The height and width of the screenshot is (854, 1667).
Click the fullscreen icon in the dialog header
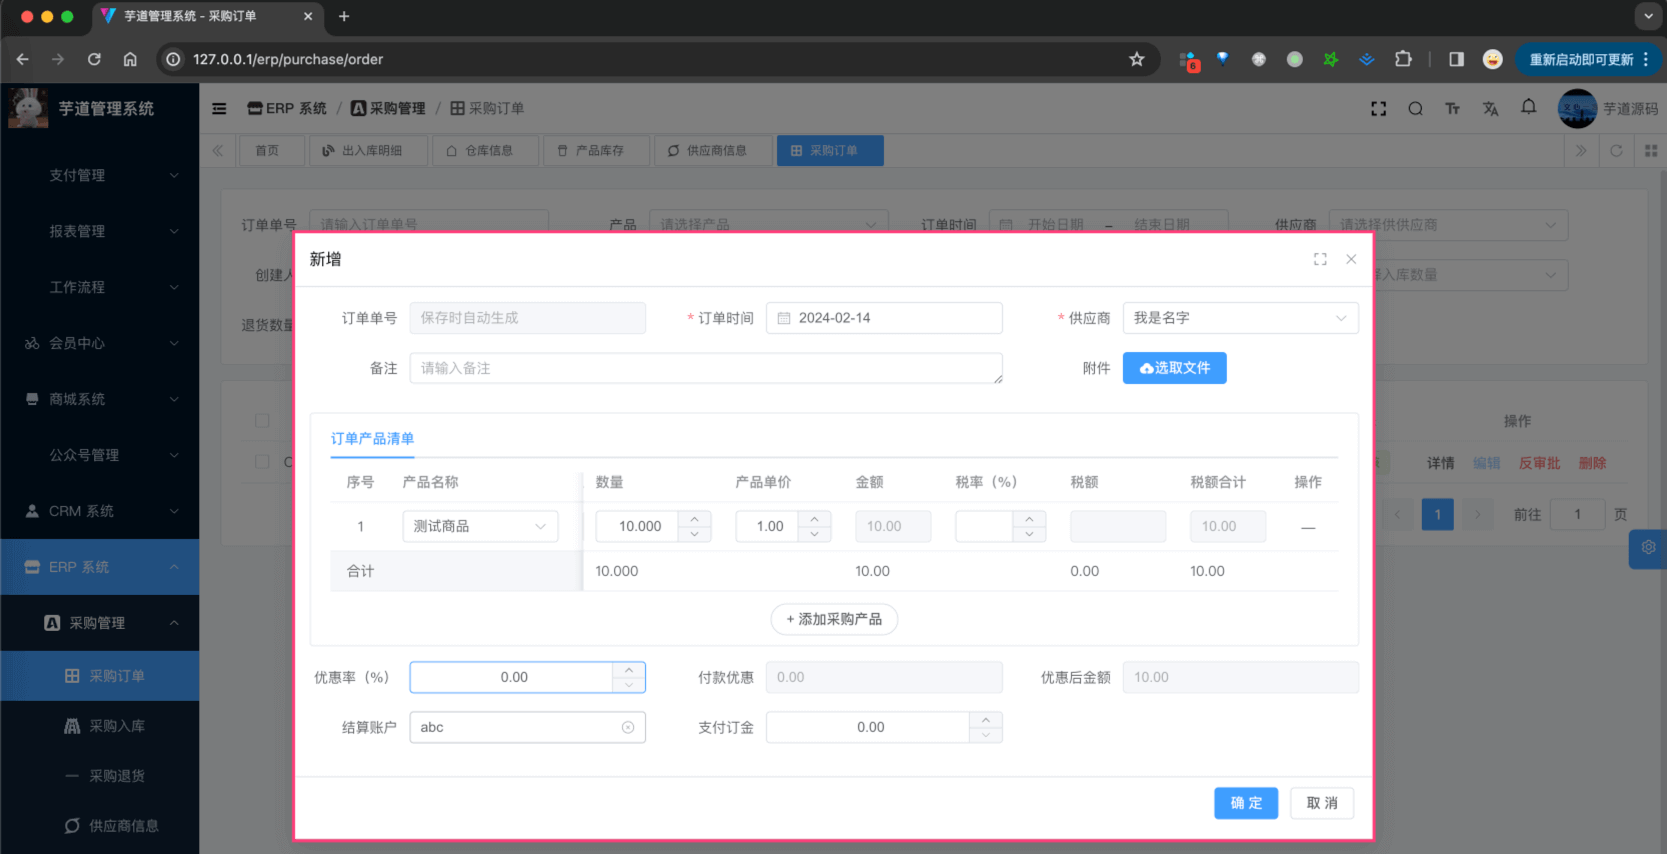1320,259
